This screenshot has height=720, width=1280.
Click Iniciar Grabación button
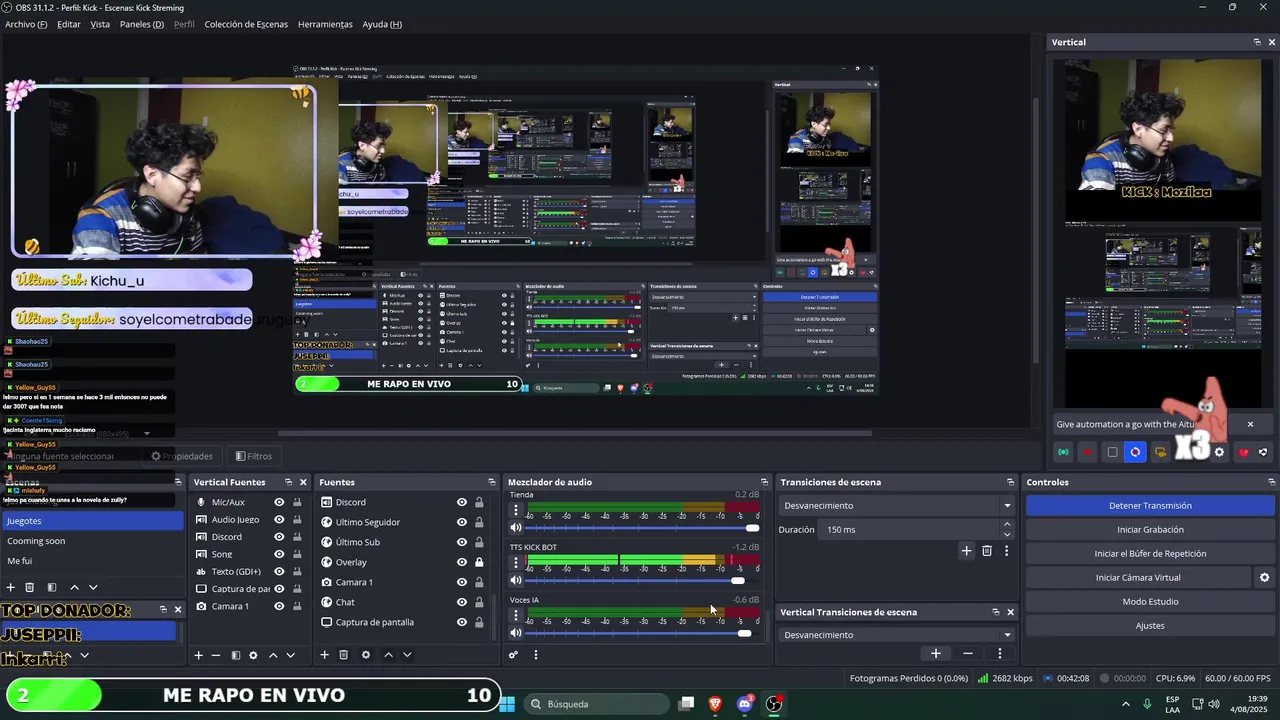pyautogui.click(x=1150, y=530)
